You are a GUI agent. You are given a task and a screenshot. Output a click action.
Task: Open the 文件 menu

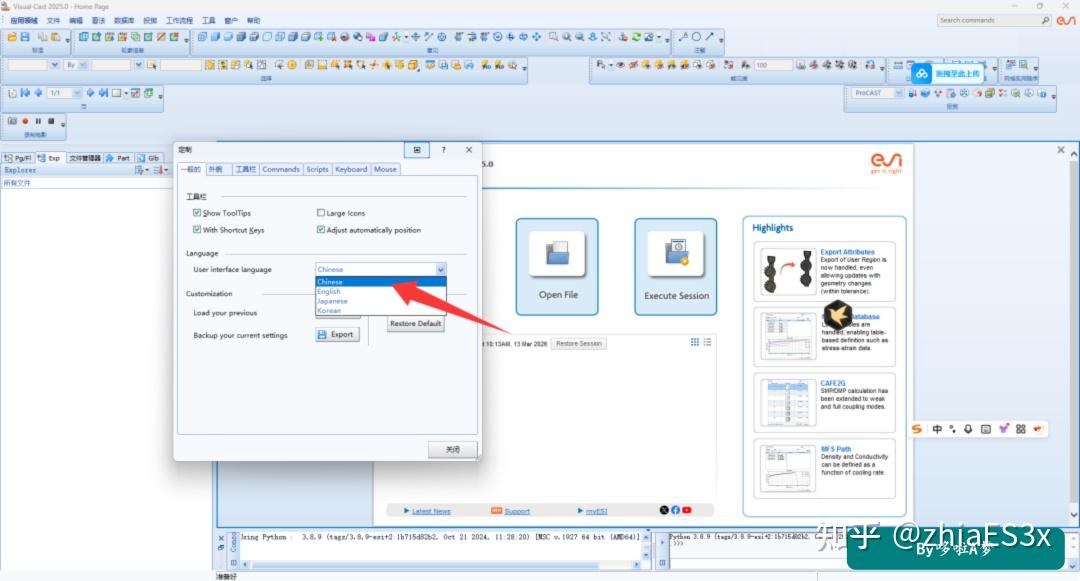(x=53, y=21)
